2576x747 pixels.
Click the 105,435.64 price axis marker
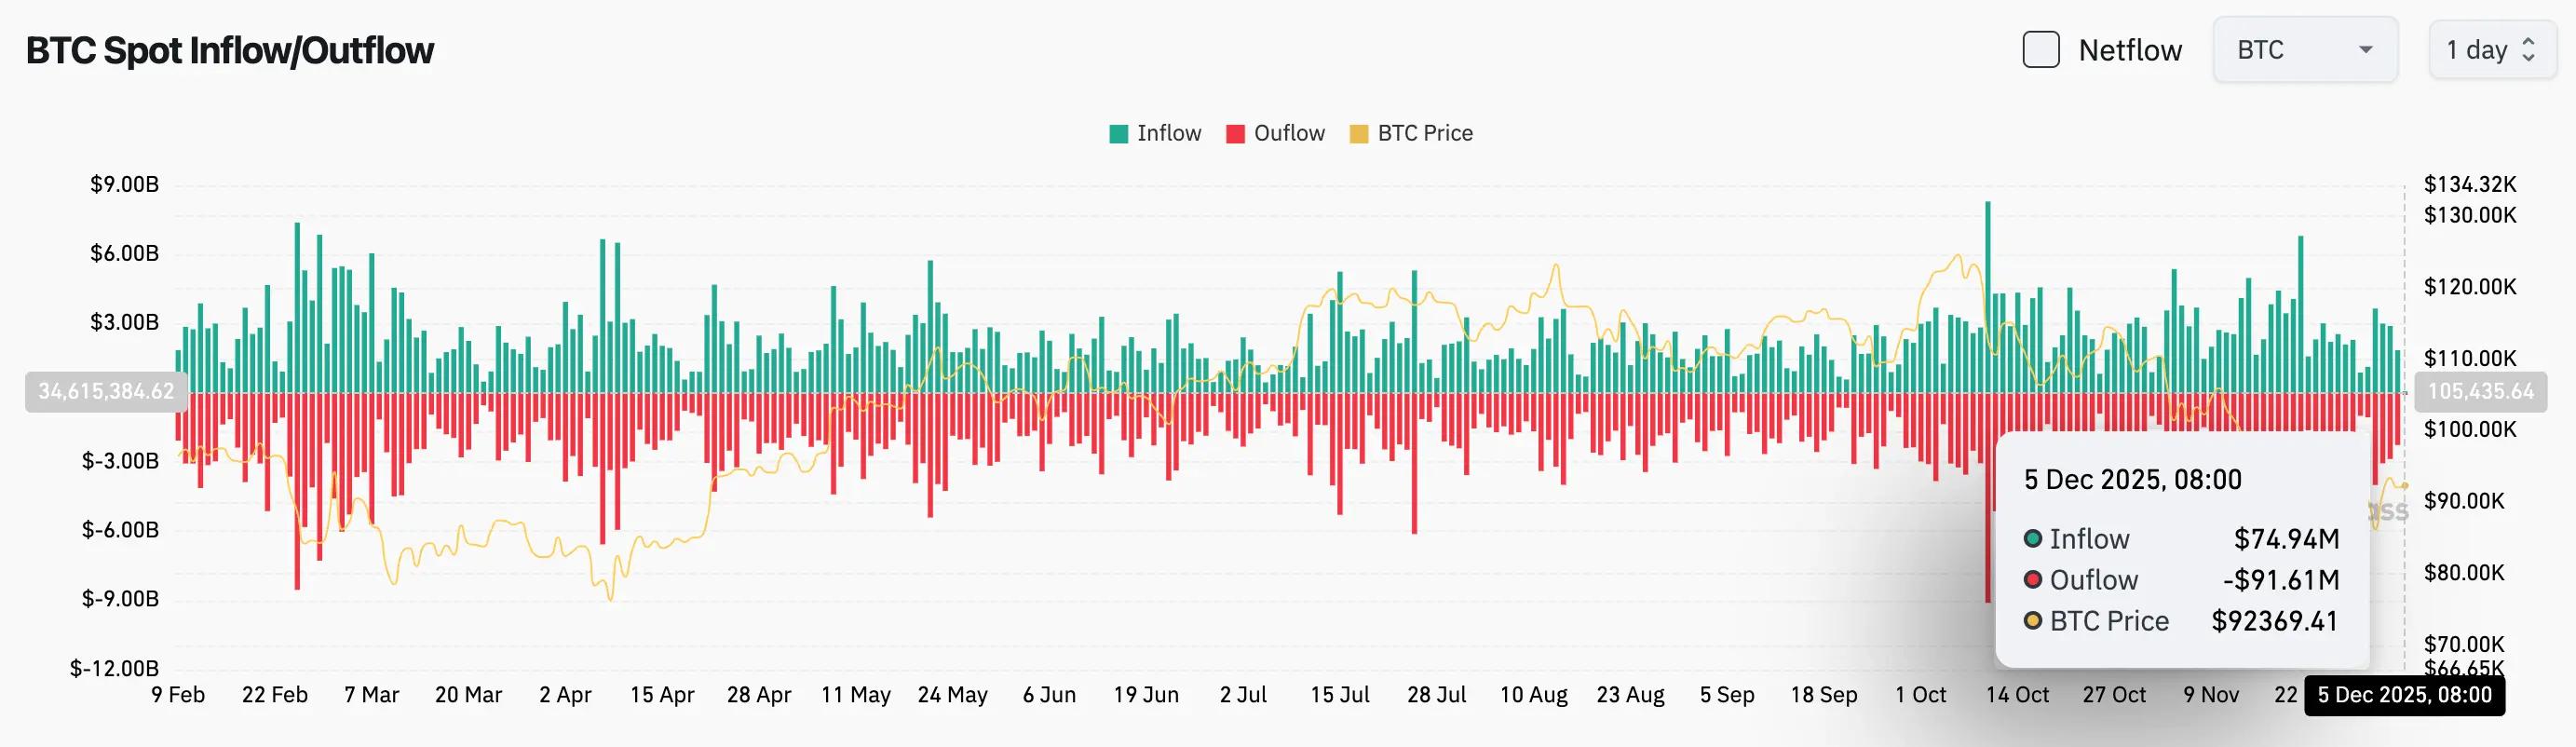tap(2480, 391)
